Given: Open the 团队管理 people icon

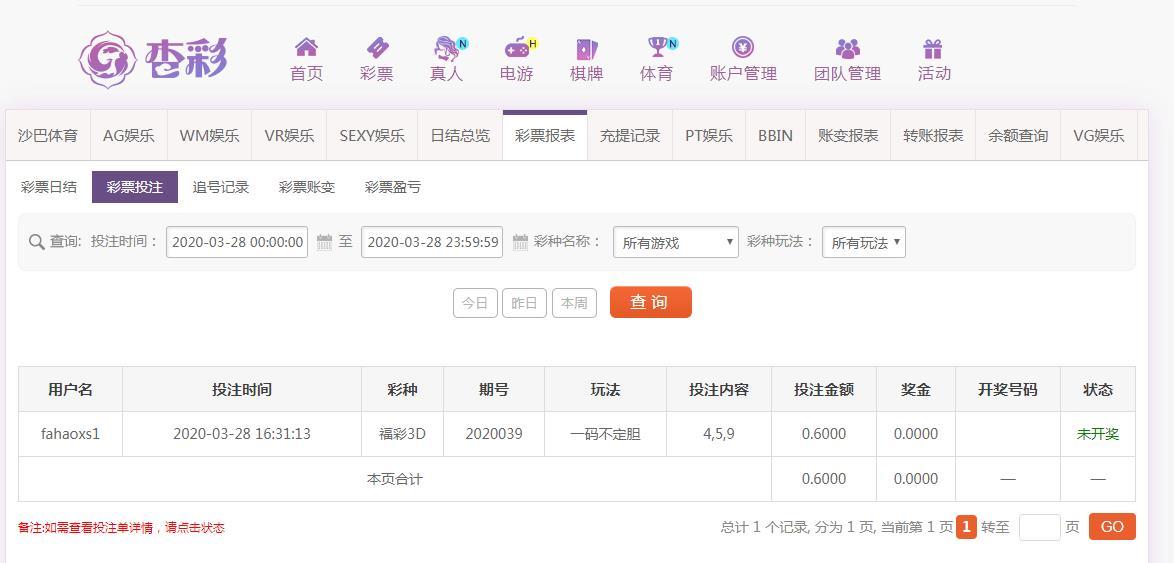Looking at the screenshot, I should (848, 49).
